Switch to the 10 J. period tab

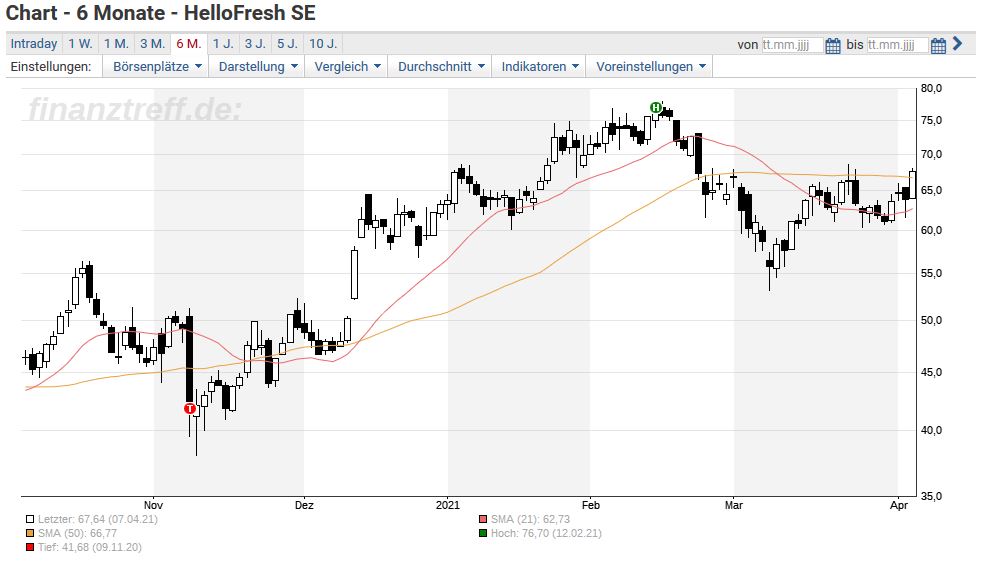coord(323,44)
